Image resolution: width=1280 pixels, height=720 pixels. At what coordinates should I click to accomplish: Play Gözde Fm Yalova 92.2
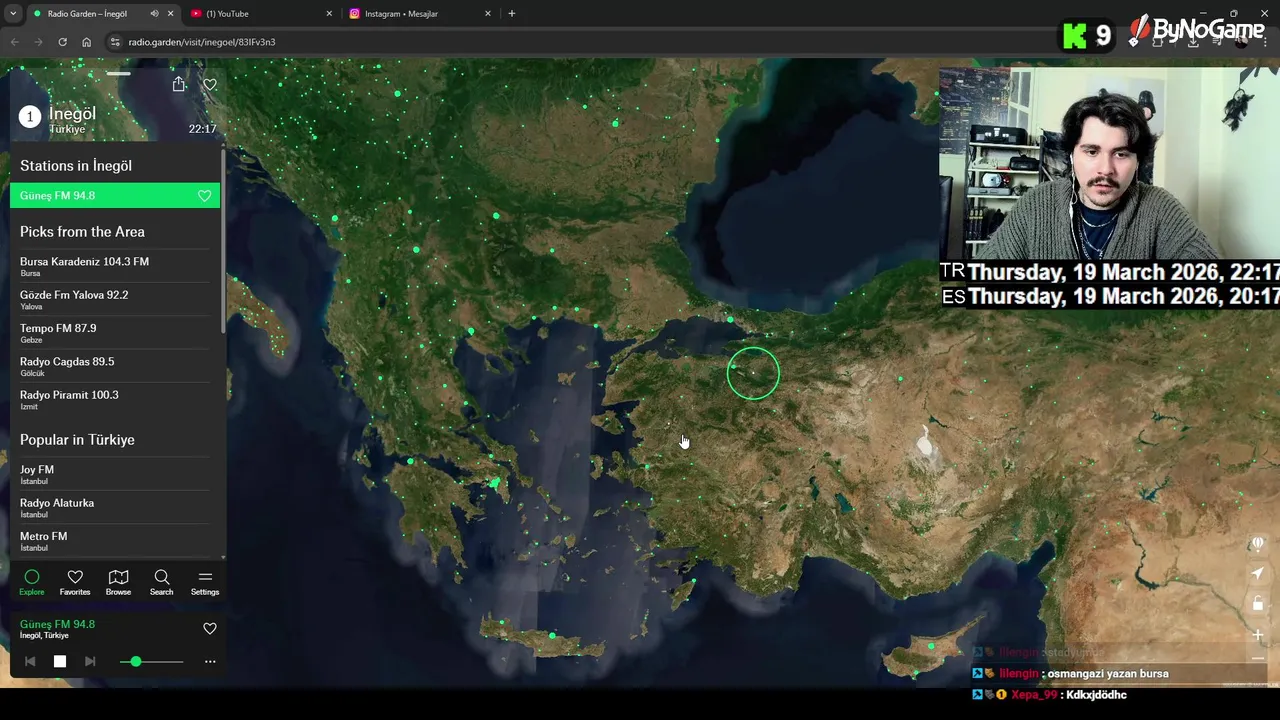pyautogui.click(x=115, y=299)
